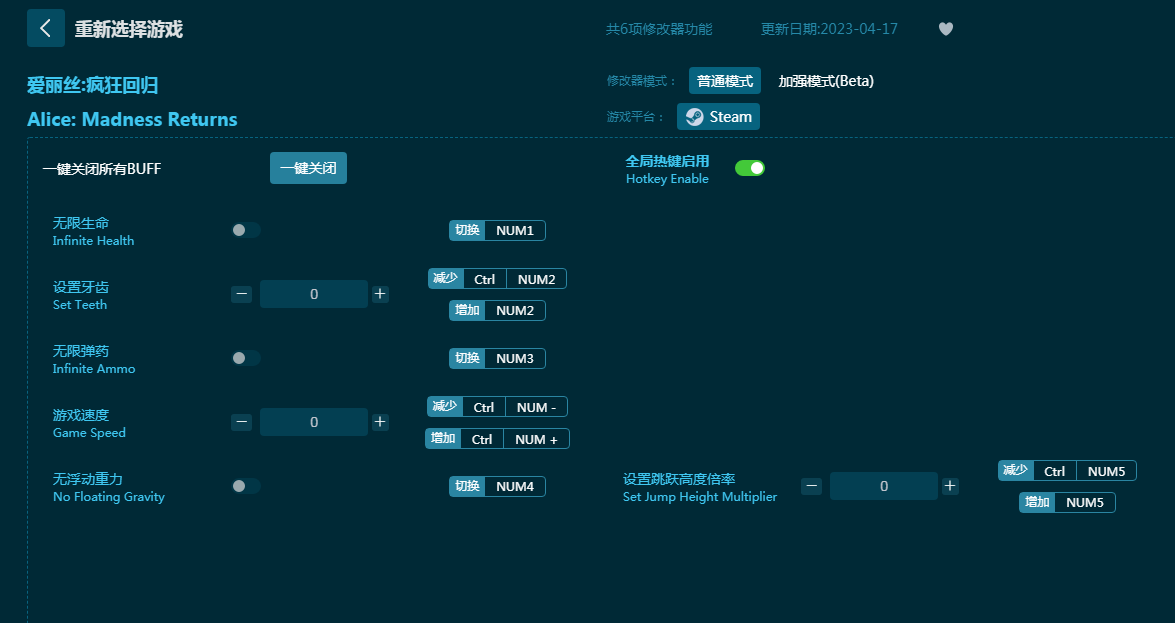Click 切换 label next to NUM3
This screenshot has width=1175, height=623.
click(468, 358)
